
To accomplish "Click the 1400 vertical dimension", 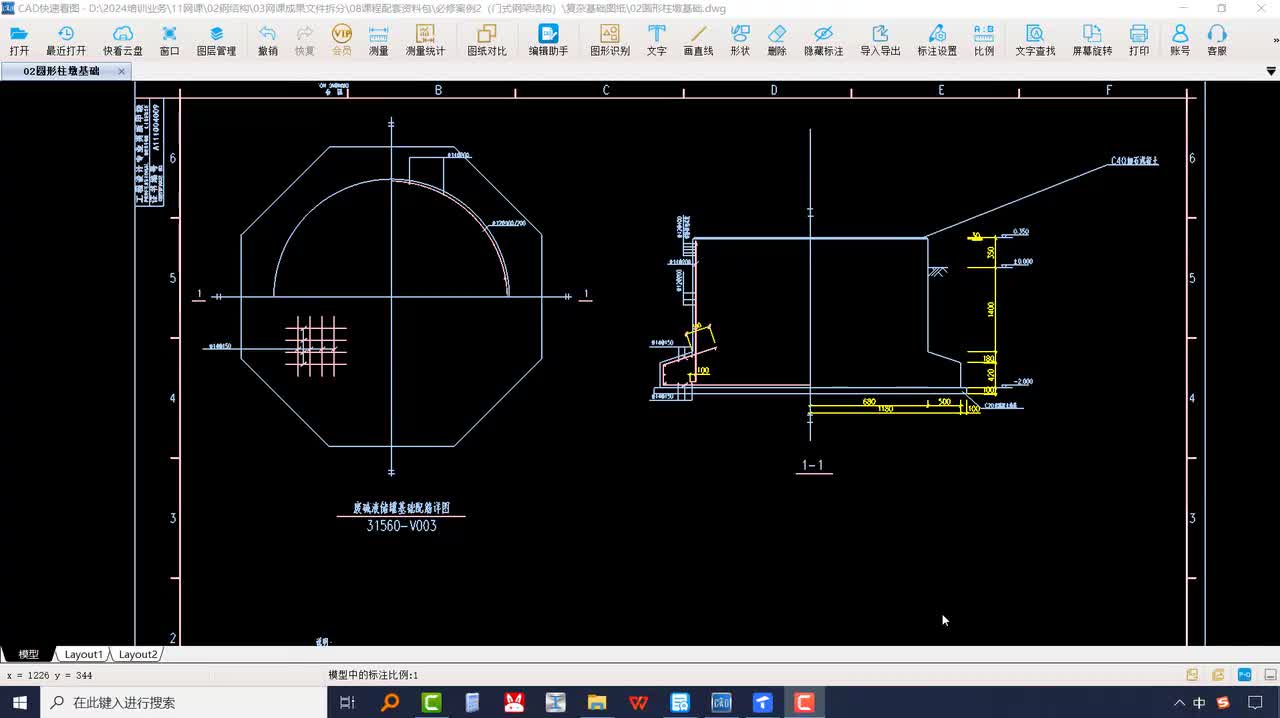I will [x=991, y=309].
